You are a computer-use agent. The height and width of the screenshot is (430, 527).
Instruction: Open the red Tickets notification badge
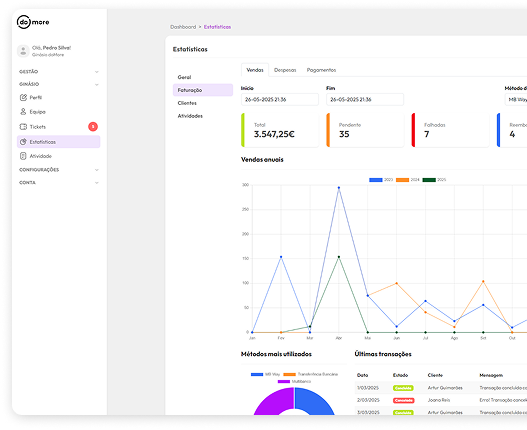(x=93, y=127)
